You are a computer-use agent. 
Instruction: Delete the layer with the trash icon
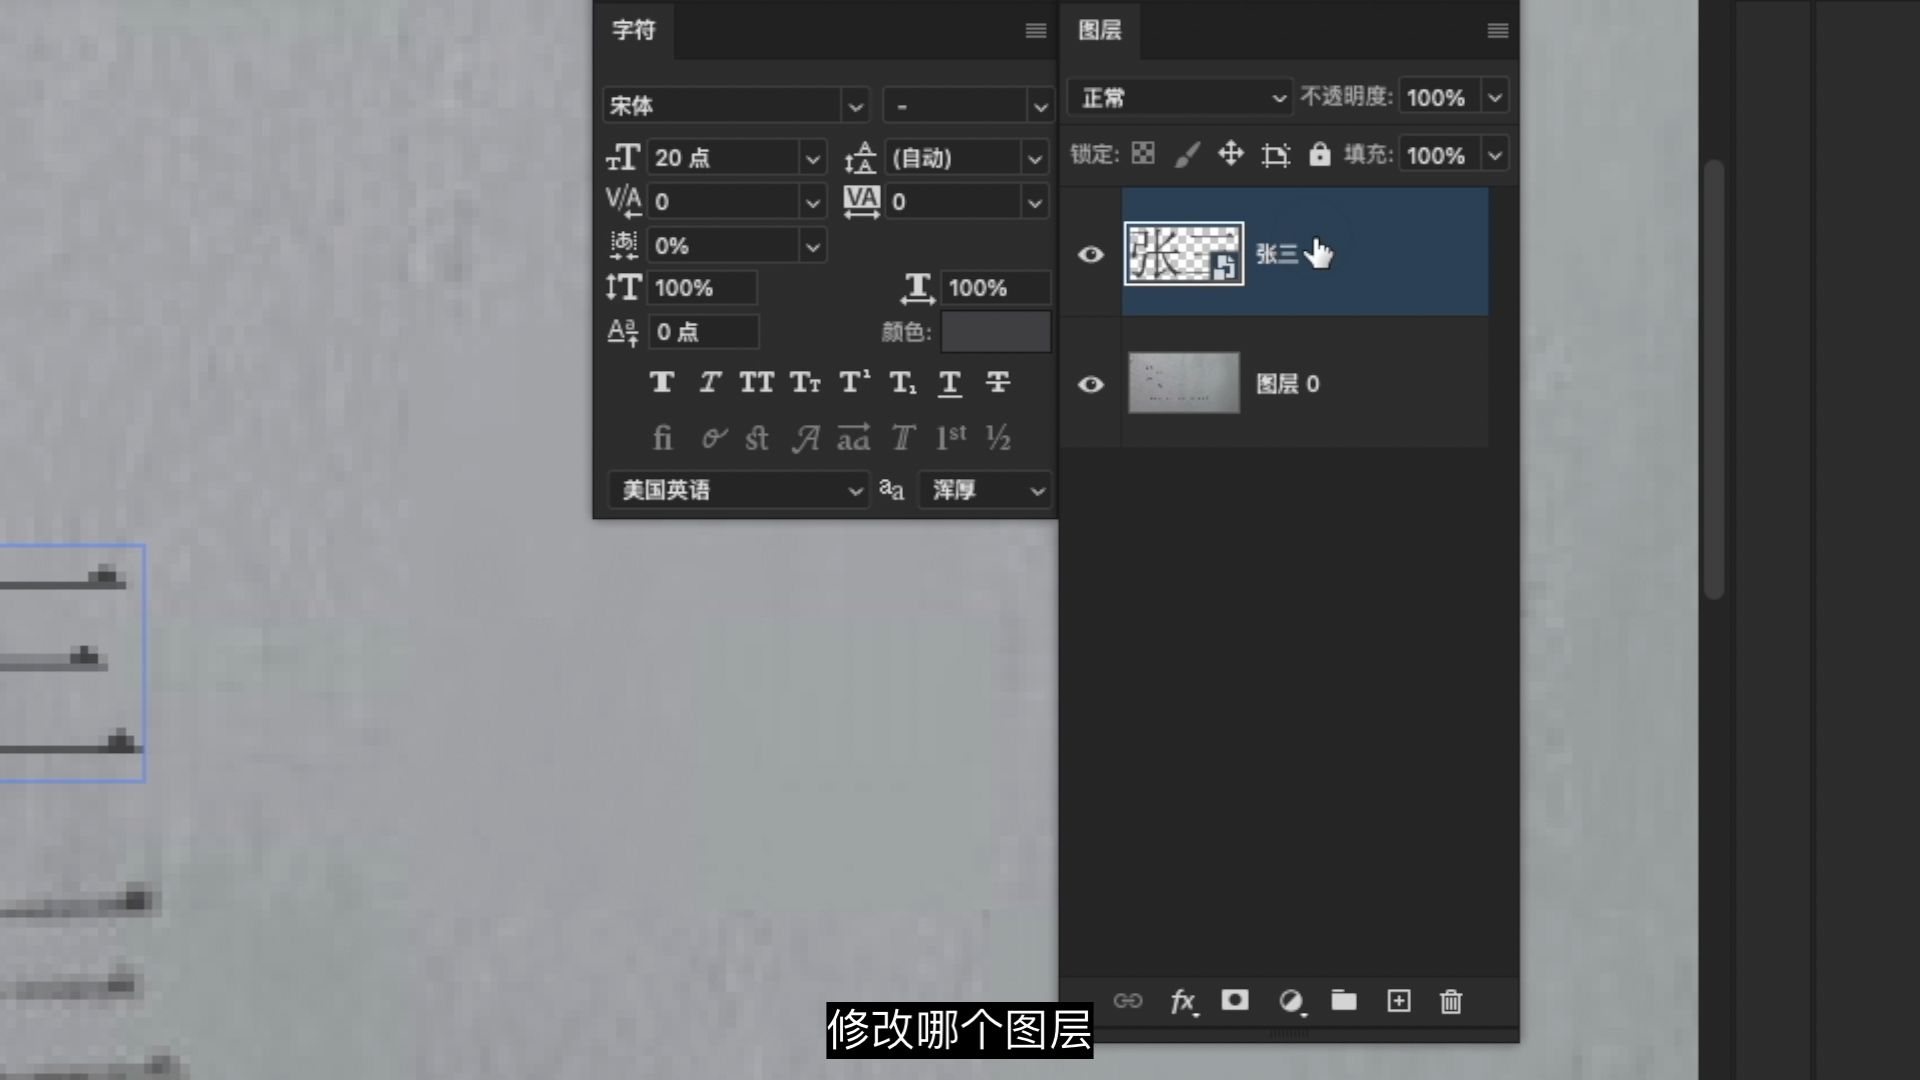pos(1451,1001)
